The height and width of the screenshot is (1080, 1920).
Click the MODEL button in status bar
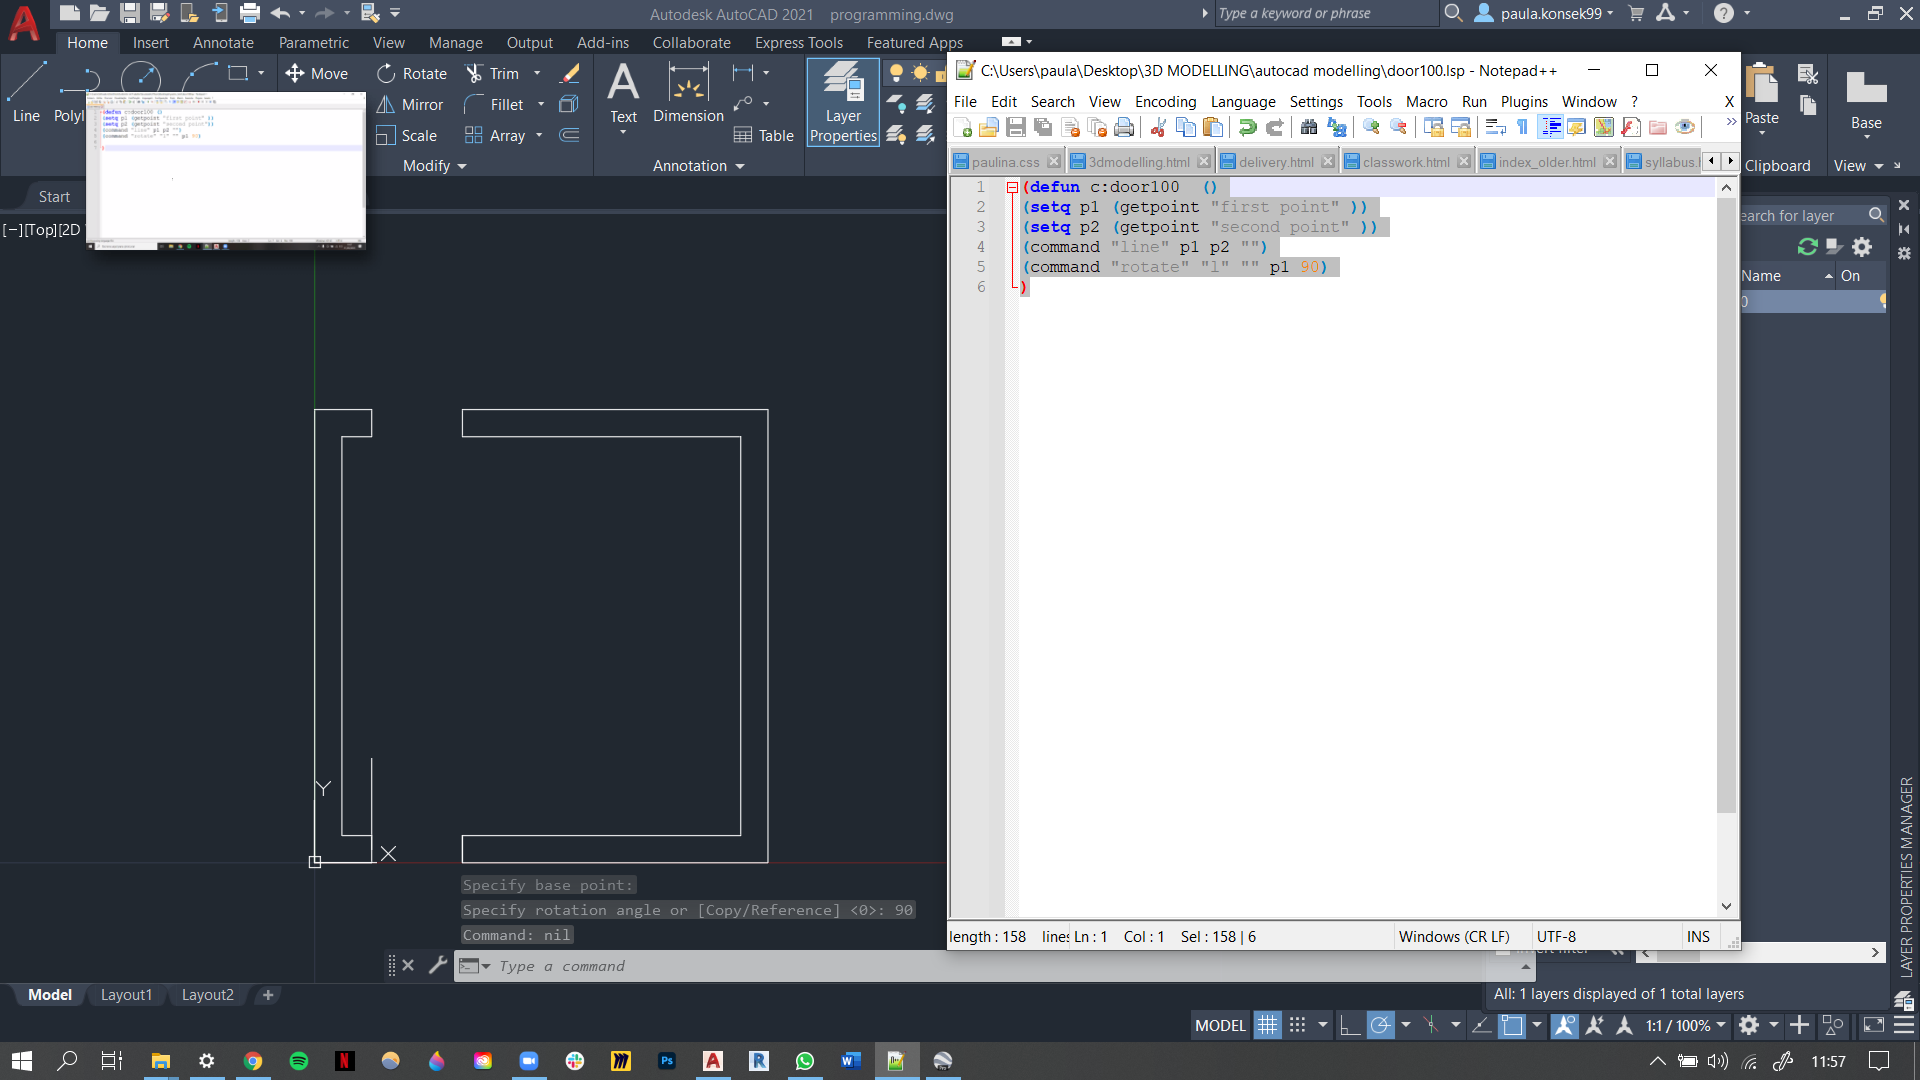(1220, 1026)
